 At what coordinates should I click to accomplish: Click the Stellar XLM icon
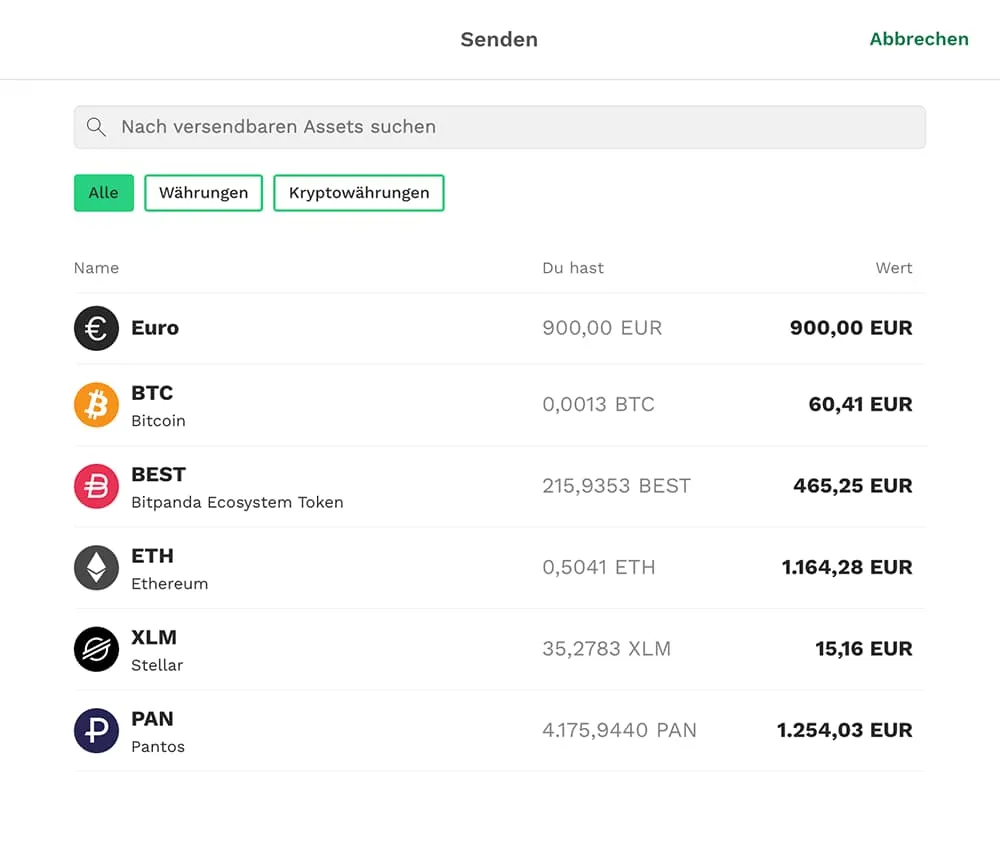(96, 650)
